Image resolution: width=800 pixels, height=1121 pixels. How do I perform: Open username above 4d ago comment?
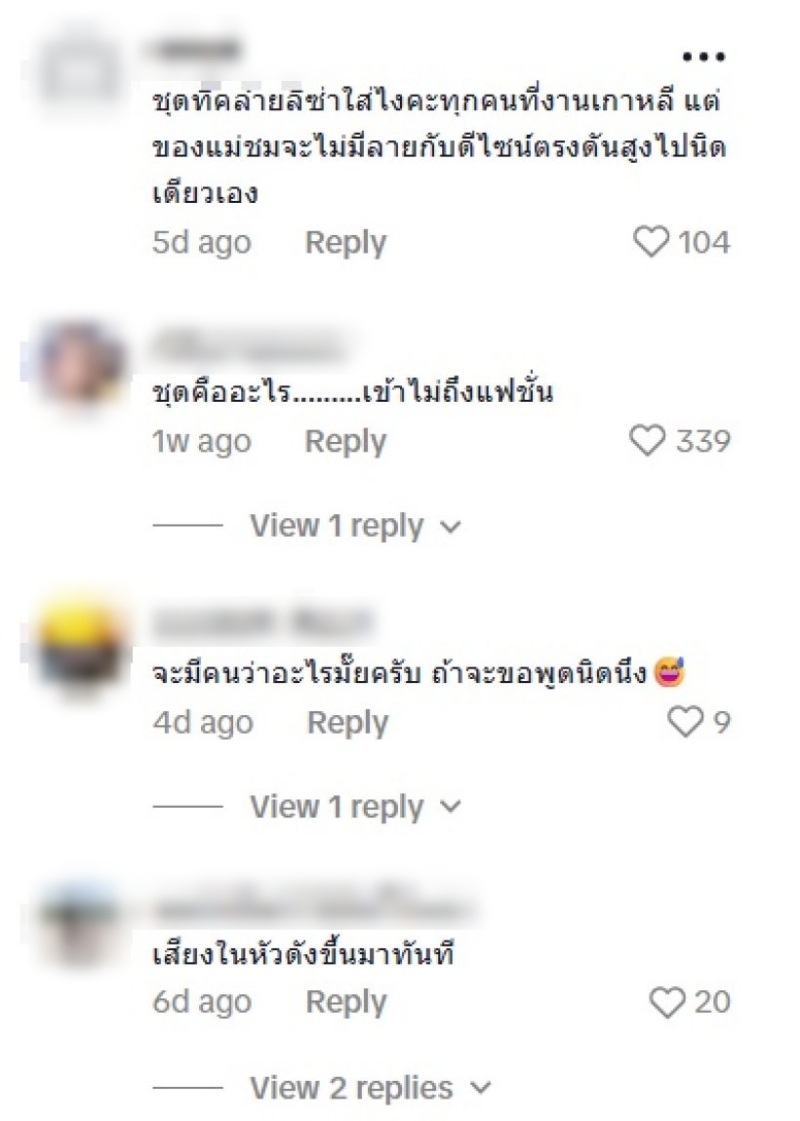point(262,623)
